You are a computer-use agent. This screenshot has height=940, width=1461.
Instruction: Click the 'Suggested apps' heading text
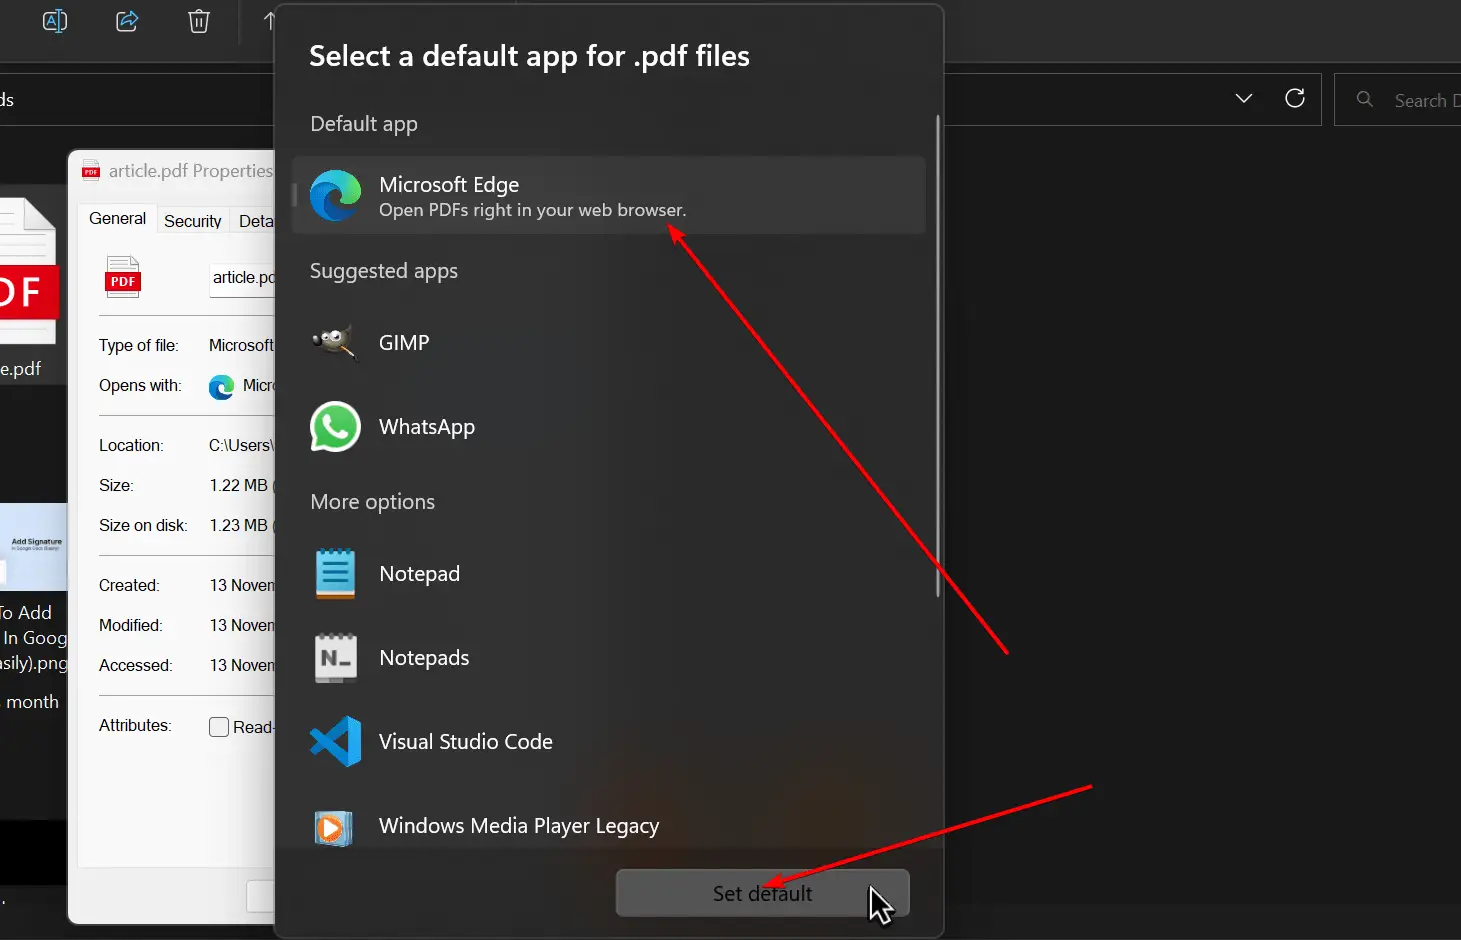[x=384, y=271]
